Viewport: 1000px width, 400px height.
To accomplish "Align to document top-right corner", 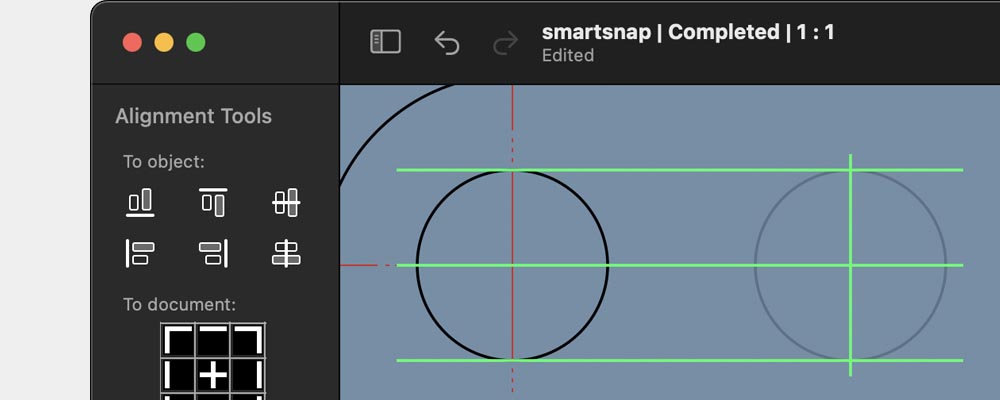I will point(248,341).
